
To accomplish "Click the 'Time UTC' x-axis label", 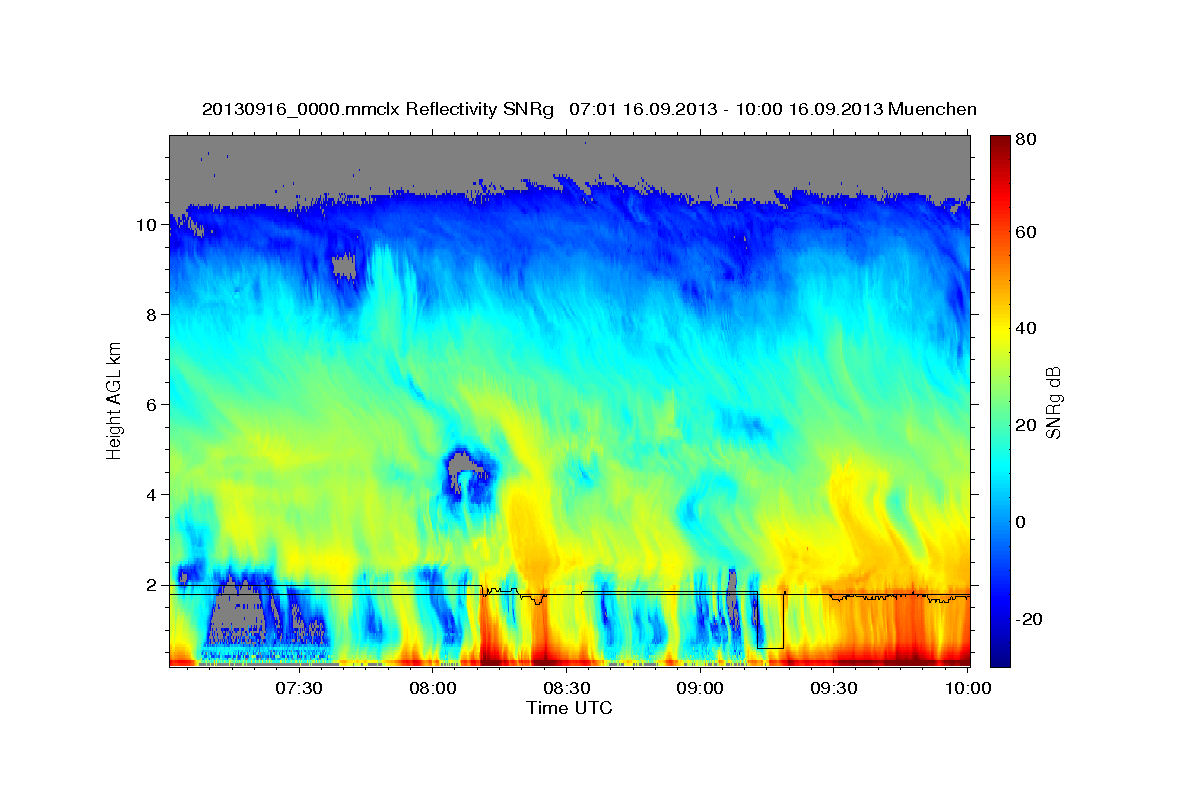I will 569,708.
